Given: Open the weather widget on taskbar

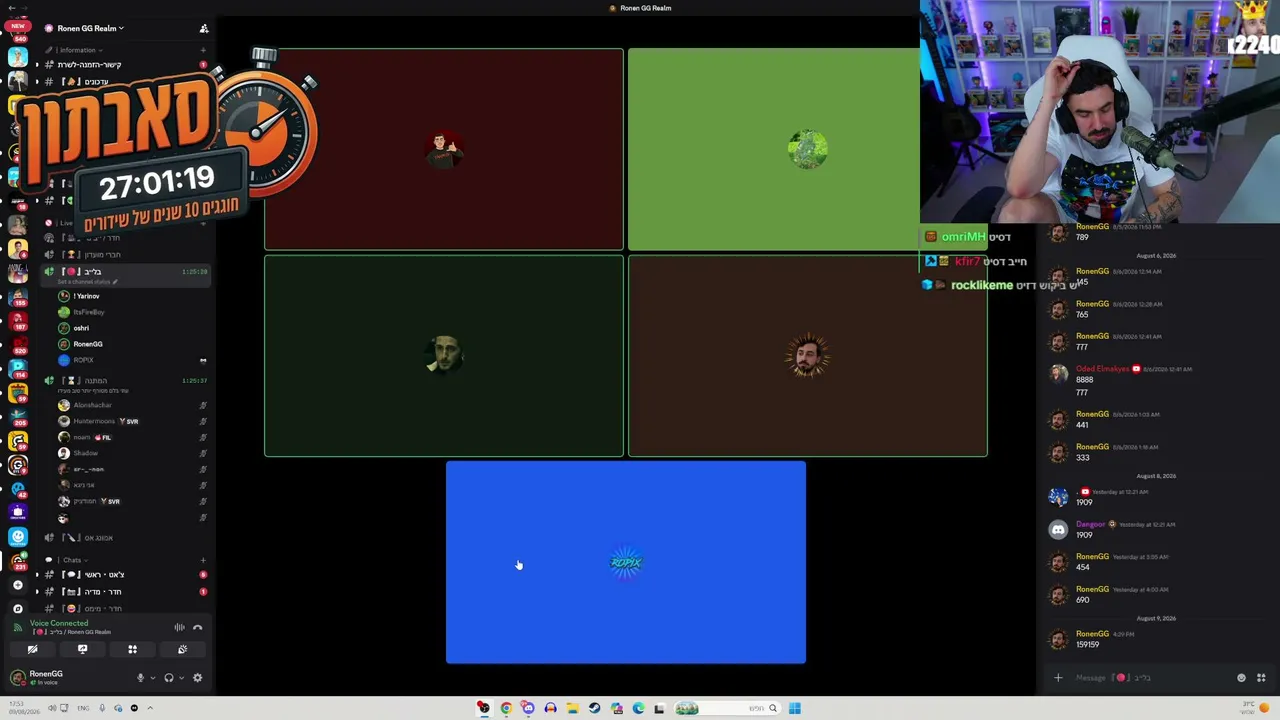Looking at the screenshot, I should click(1254, 708).
